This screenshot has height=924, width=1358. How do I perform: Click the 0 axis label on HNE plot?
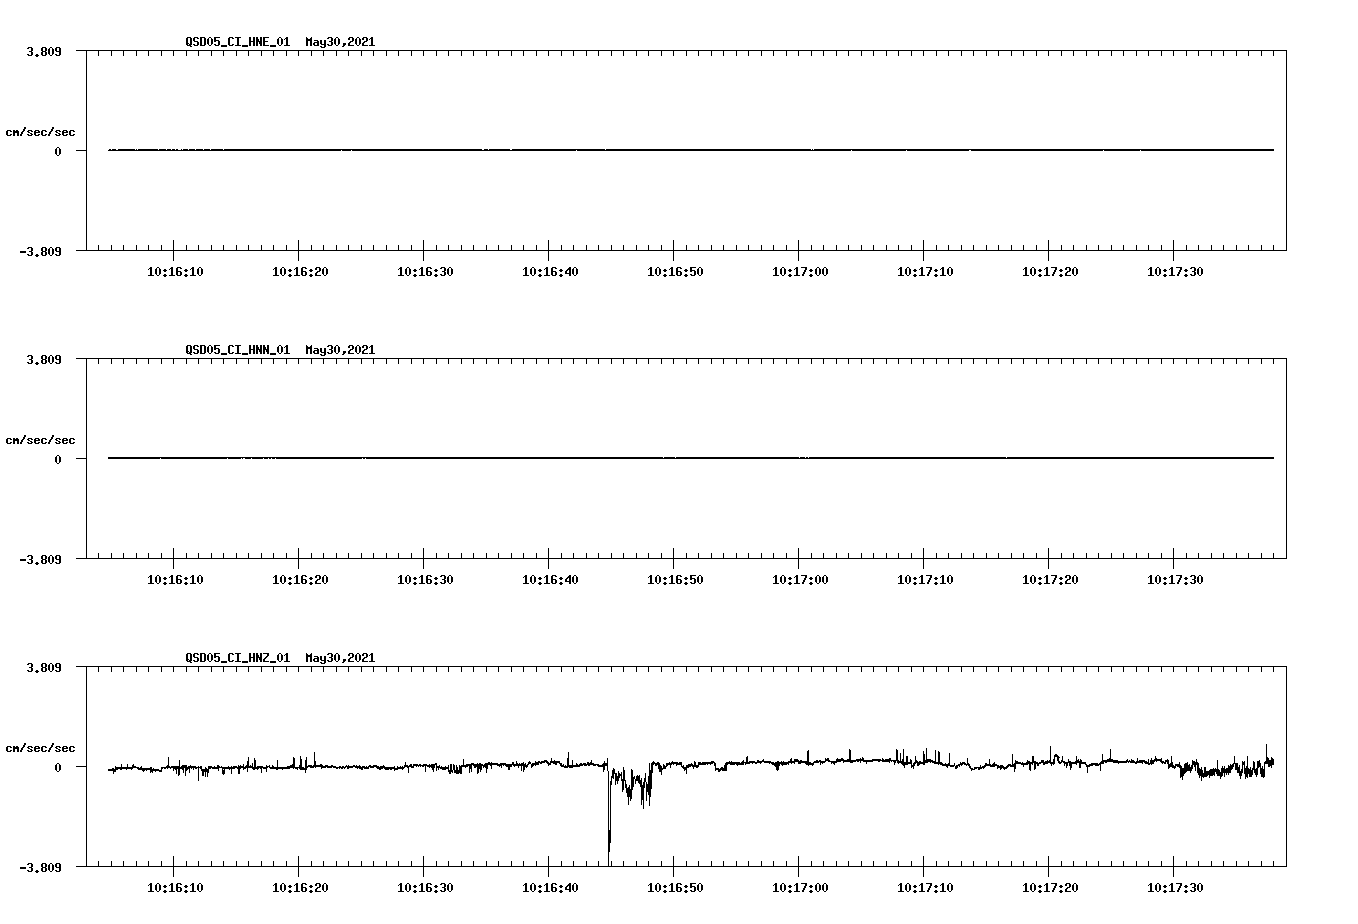58,151
